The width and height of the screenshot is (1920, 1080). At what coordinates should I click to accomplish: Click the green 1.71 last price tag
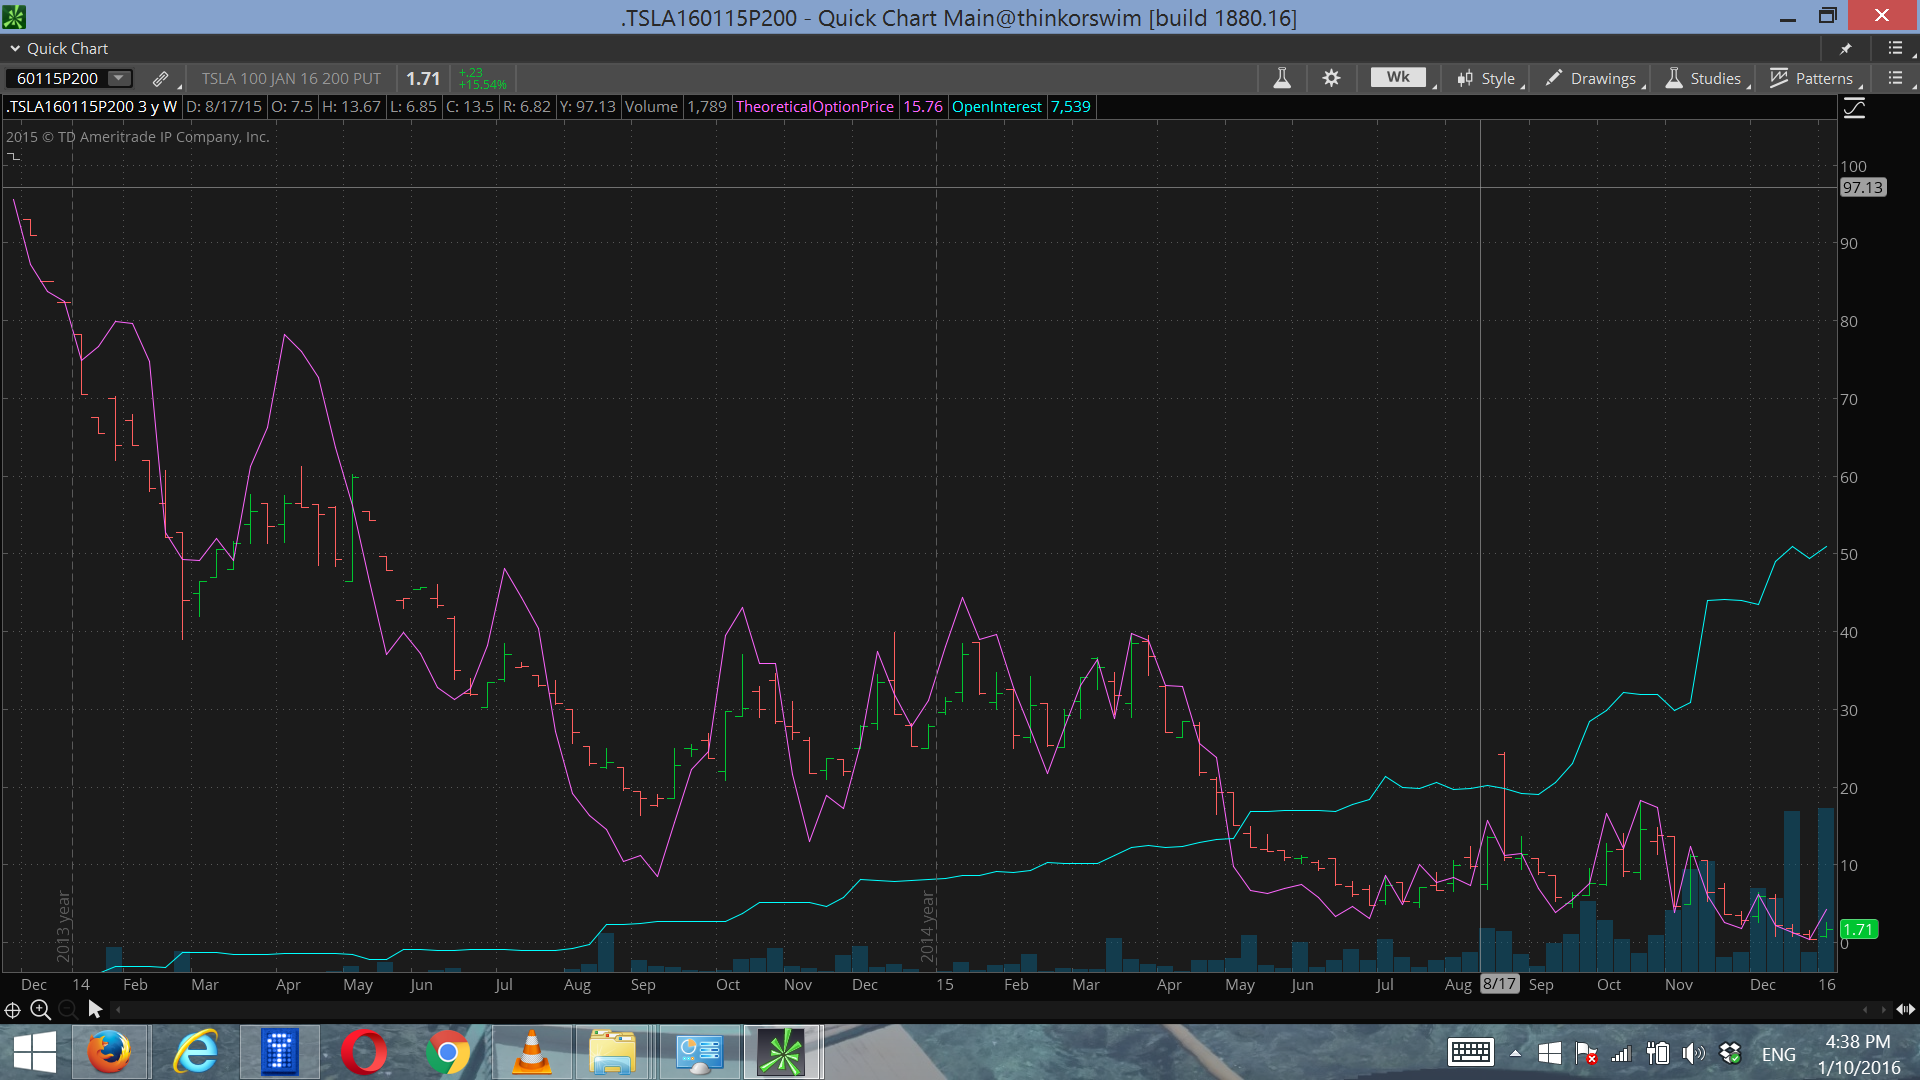(1858, 929)
